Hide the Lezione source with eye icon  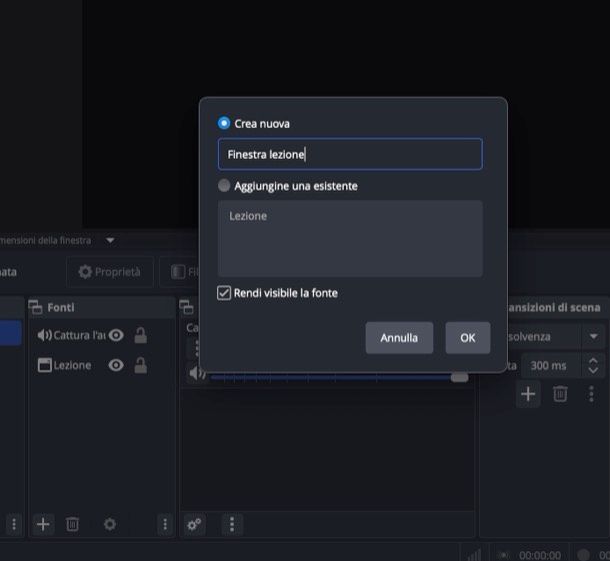(x=116, y=365)
